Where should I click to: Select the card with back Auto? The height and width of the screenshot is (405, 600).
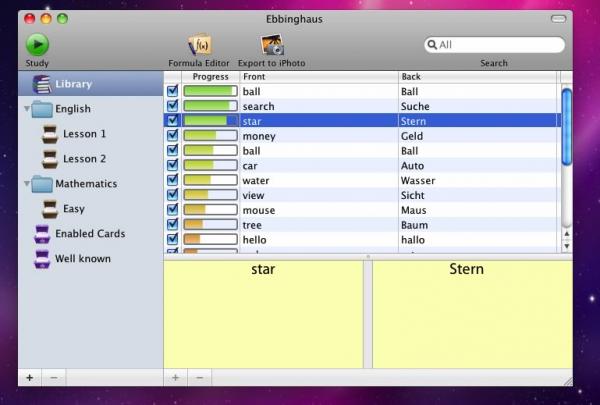pos(412,166)
